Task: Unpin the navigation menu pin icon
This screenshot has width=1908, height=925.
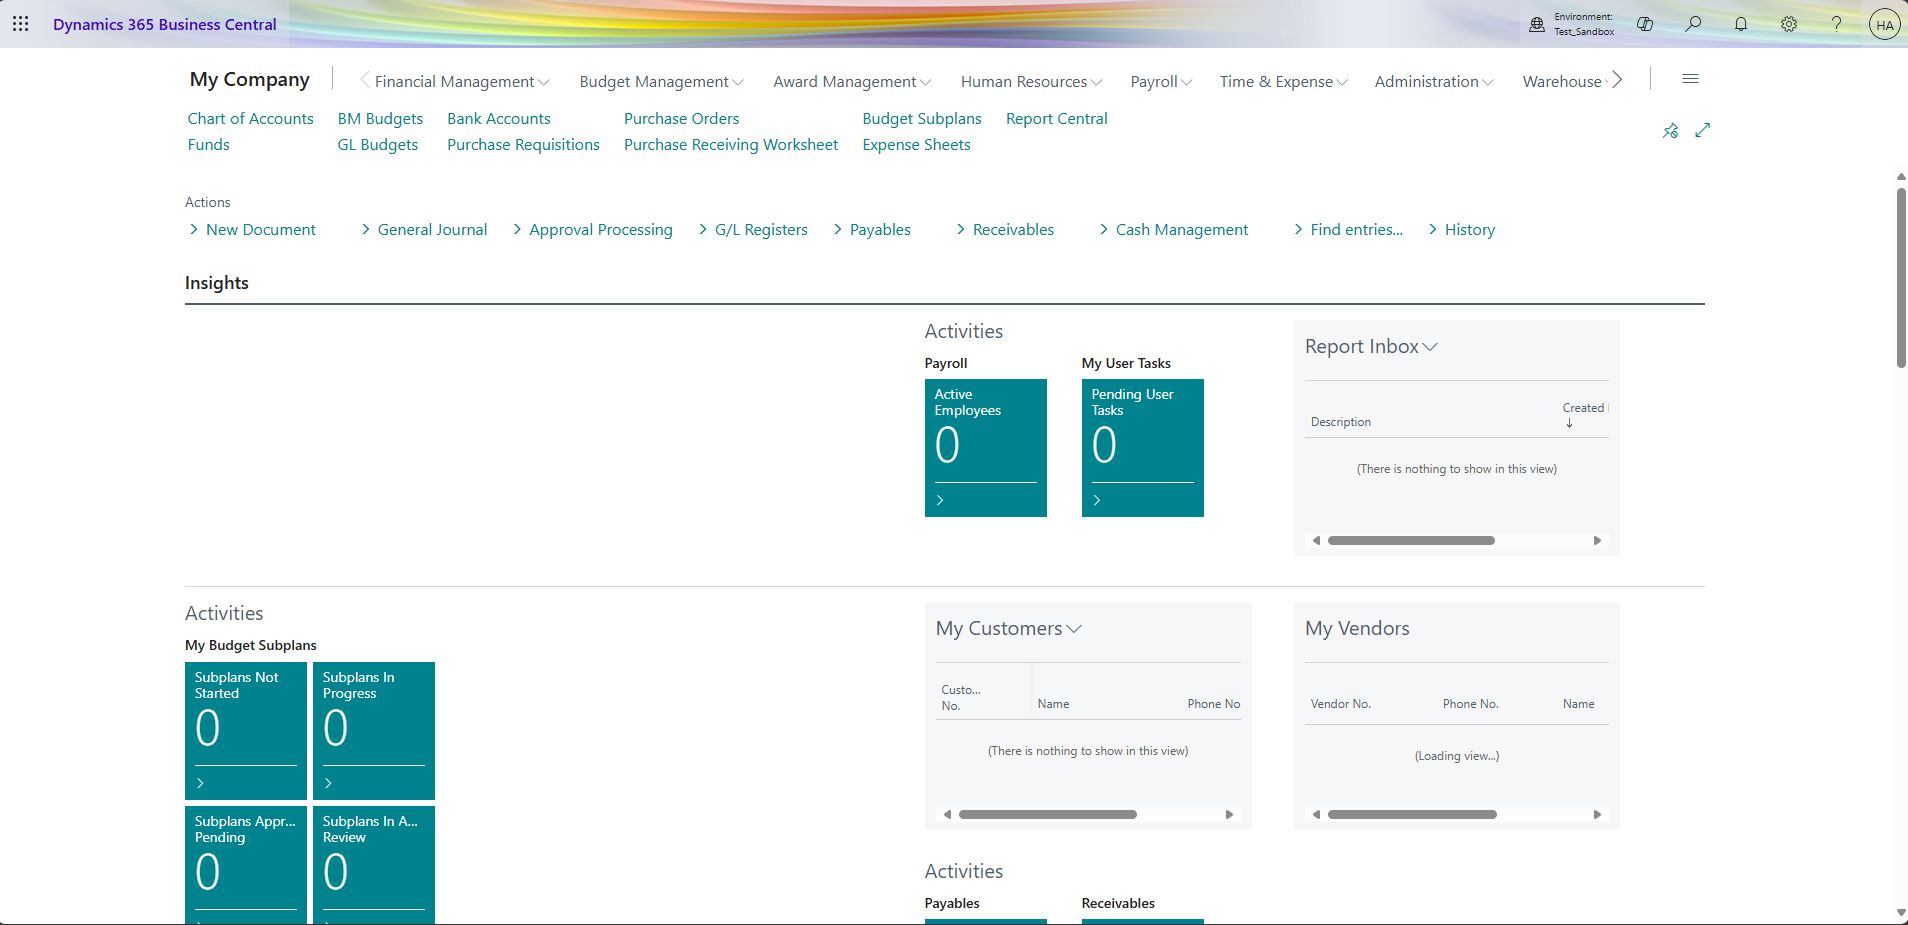Action: (x=1670, y=130)
